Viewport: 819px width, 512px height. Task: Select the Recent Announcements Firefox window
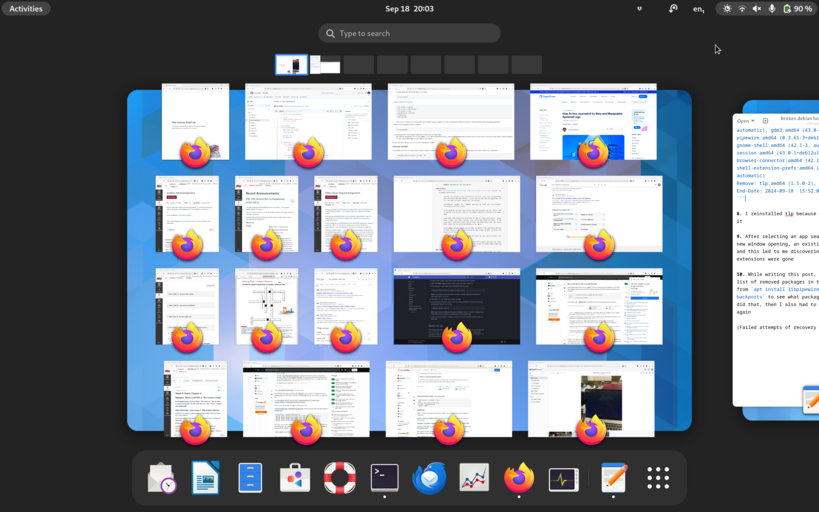click(x=266, y=214)
